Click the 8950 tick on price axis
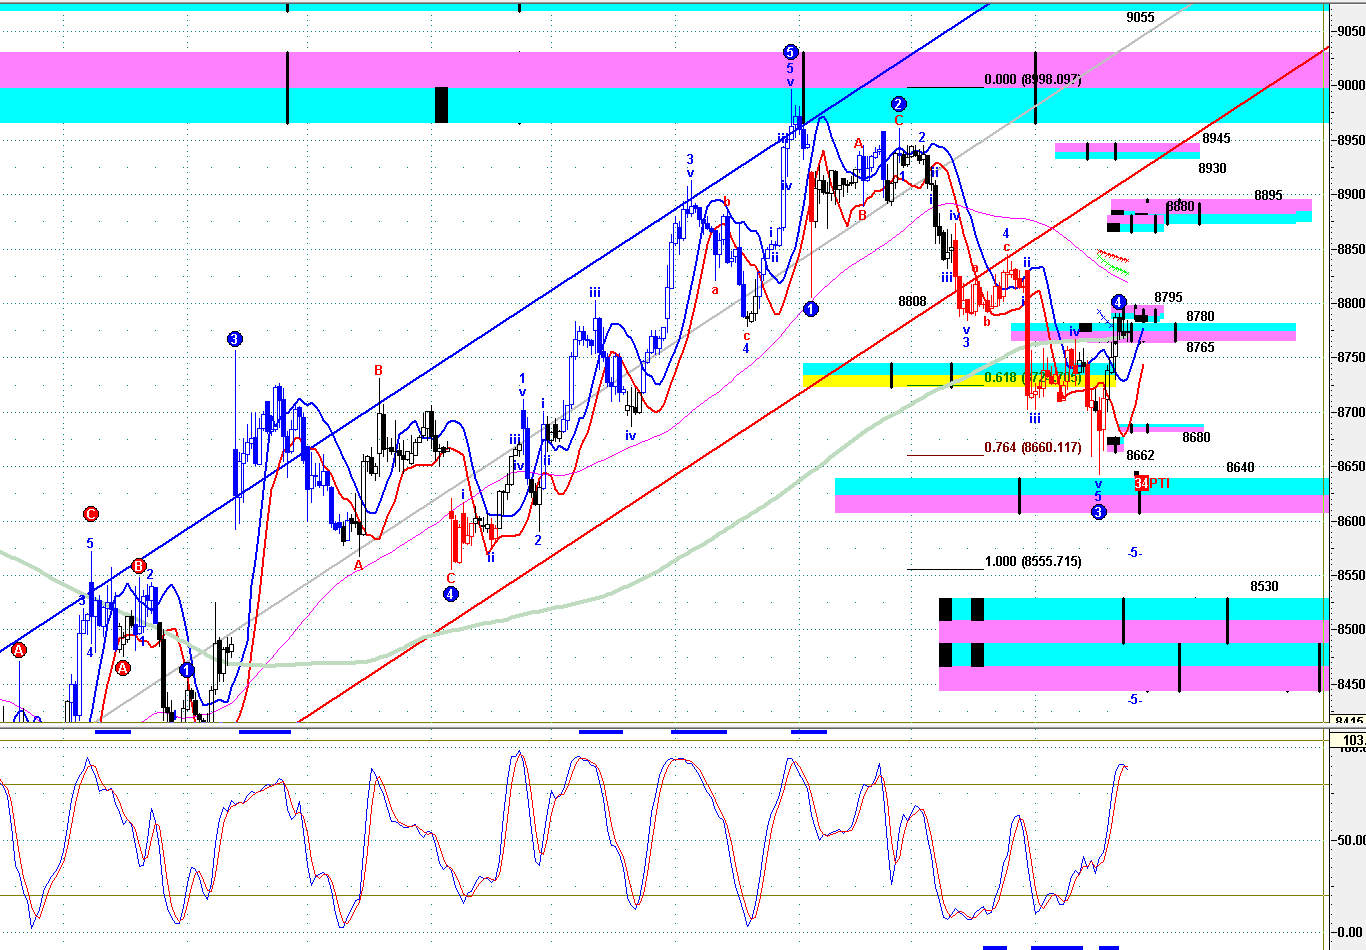 coord(1351,140)
